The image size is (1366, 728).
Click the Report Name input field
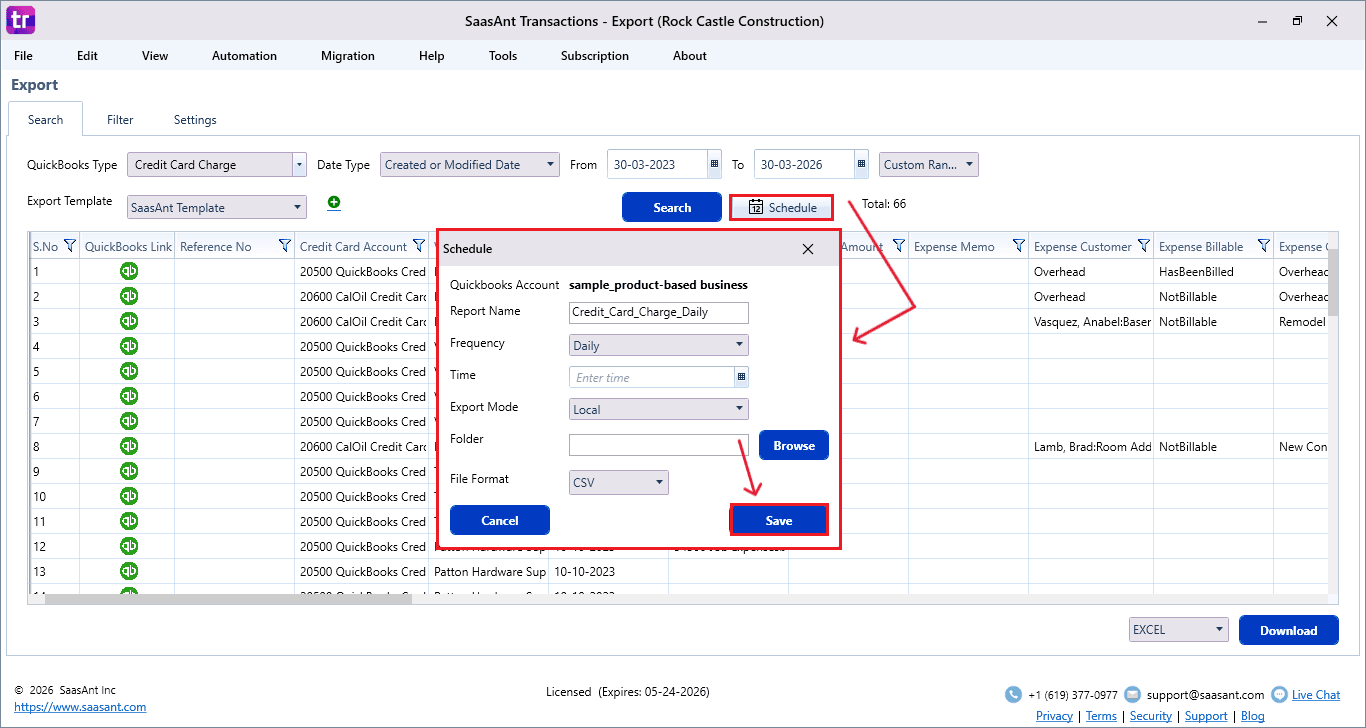(658, 312)
